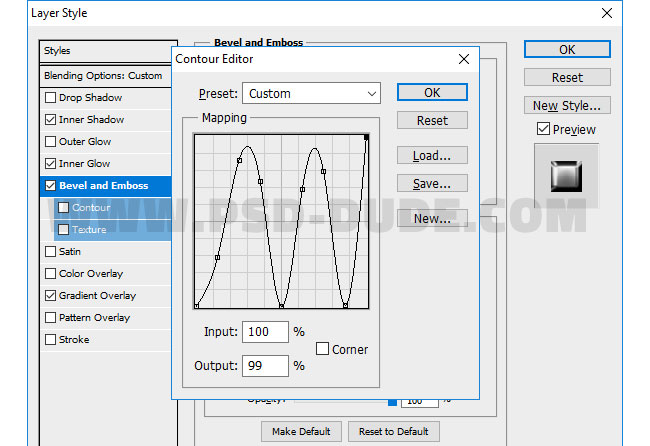
Task: Click the Output percentage field
Action: tap(265, 366)
